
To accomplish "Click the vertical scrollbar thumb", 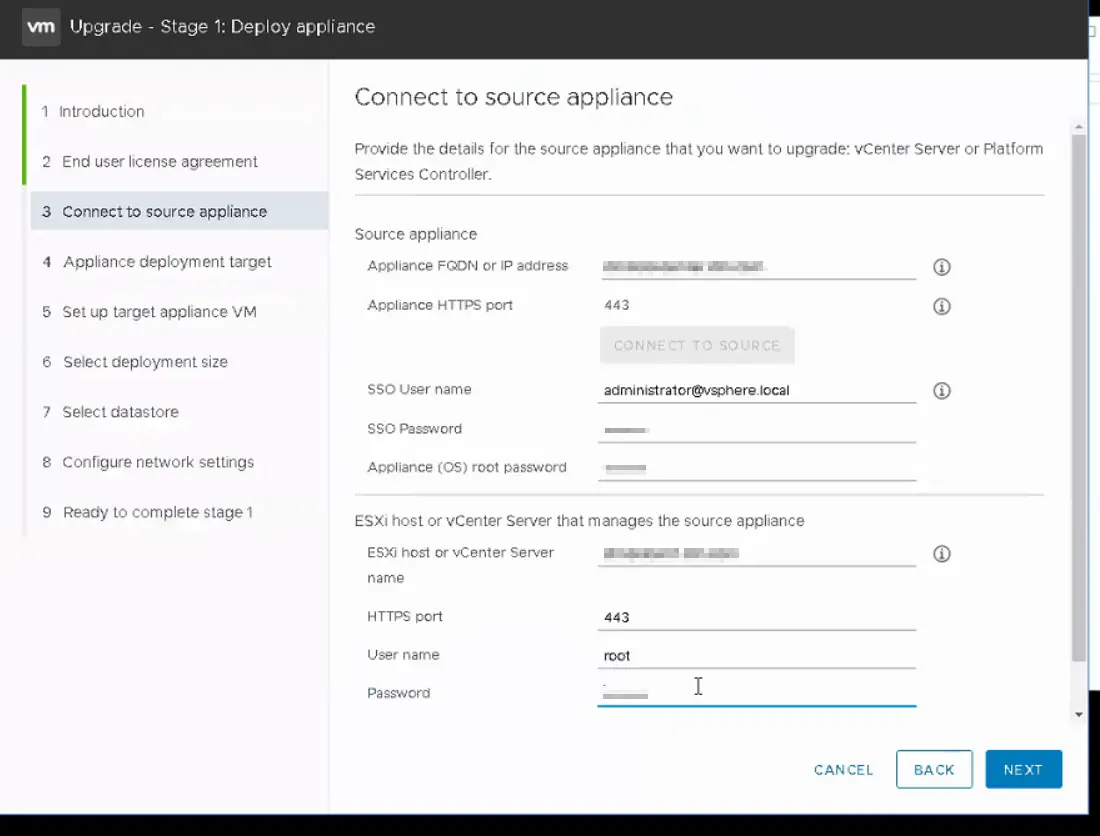I will (1079, 398).
